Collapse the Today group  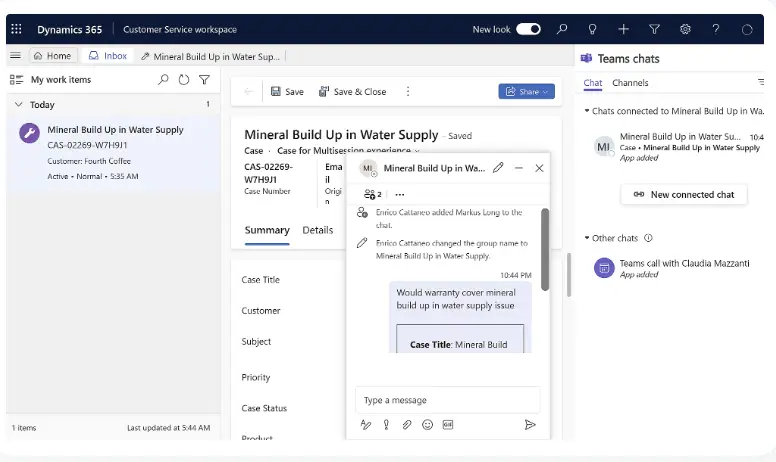(x=19, y=104)
